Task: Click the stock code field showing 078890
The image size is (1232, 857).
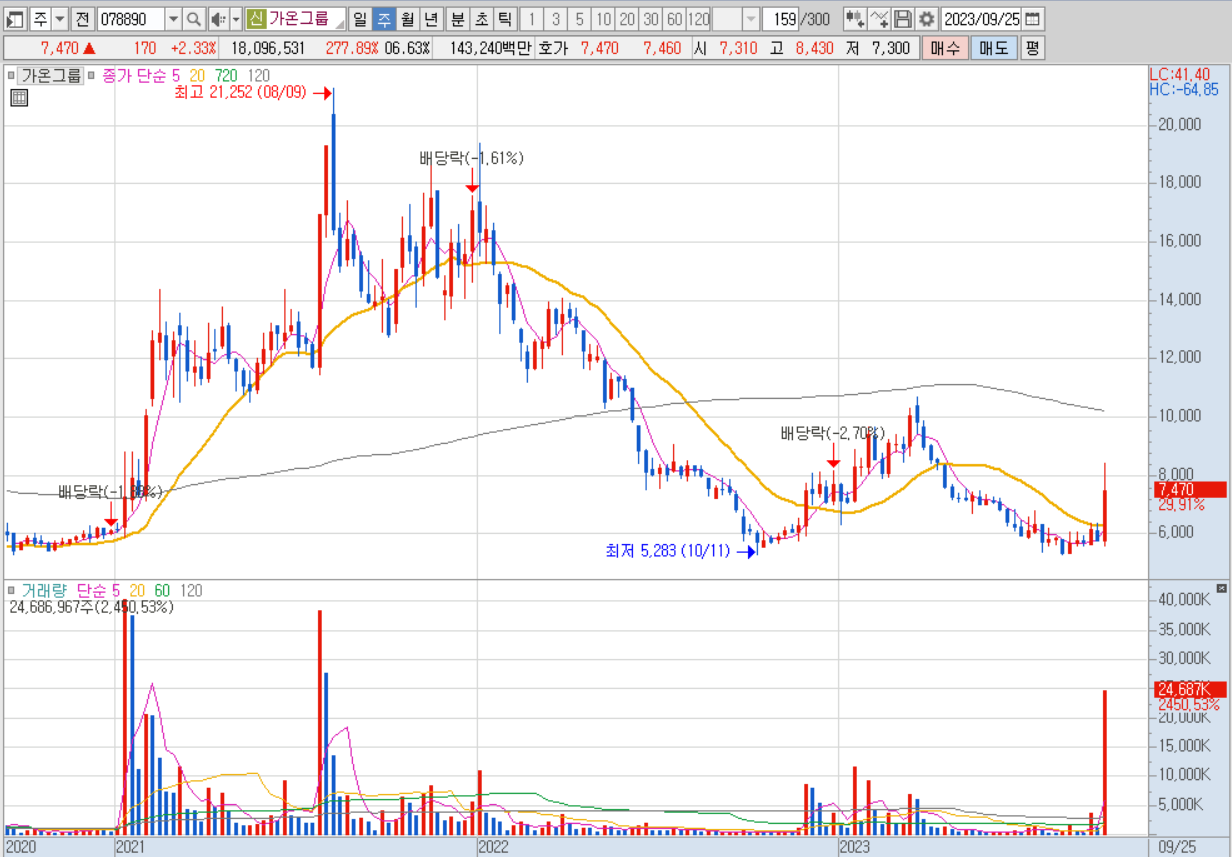Action: point(129,19)
